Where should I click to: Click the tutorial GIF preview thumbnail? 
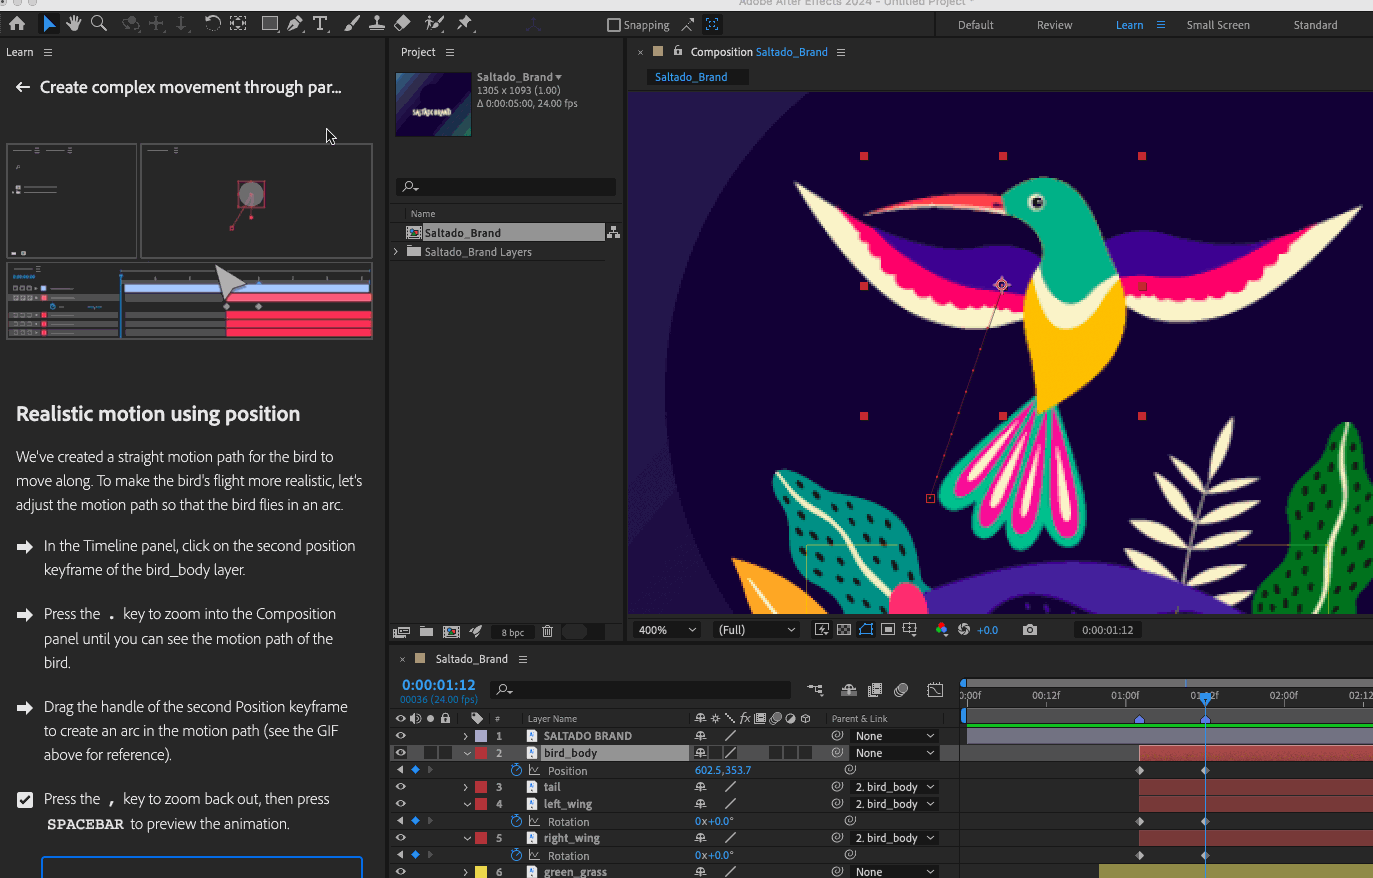[x=190, y=241]
